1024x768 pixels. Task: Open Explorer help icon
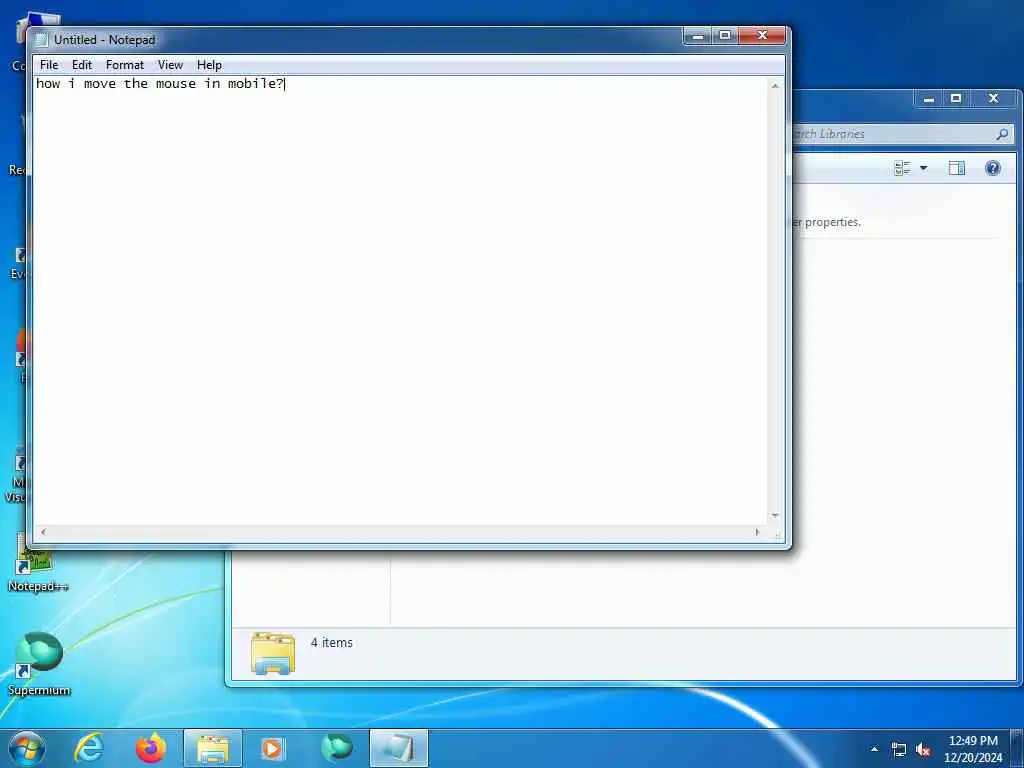[x=993, y=168]
